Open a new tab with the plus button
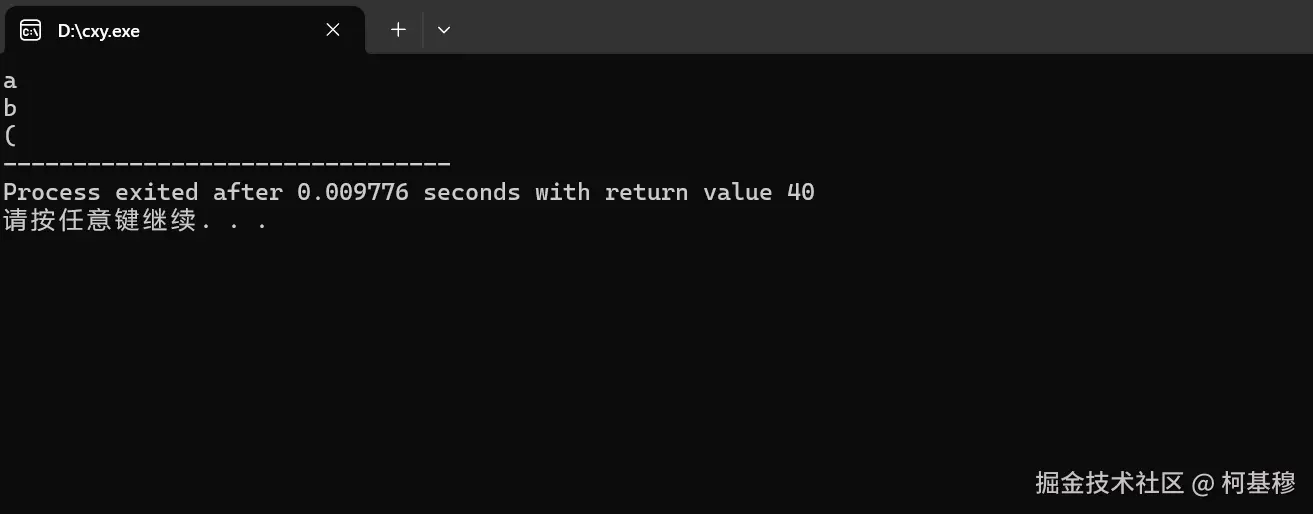Viewport: 1313px width, 514px height. (x=398, y=30)
